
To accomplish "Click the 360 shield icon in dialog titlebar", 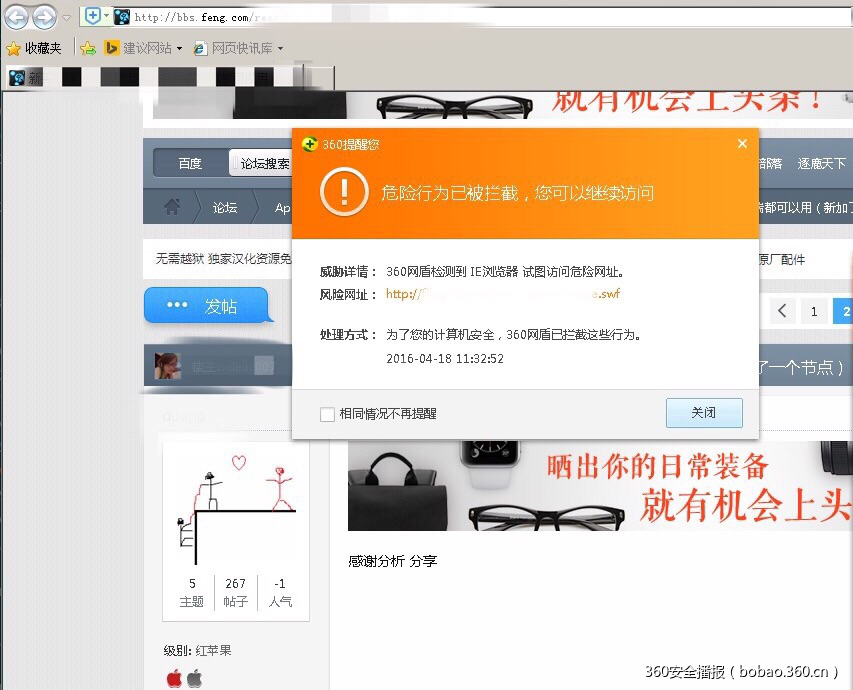I will pos(309,144).
